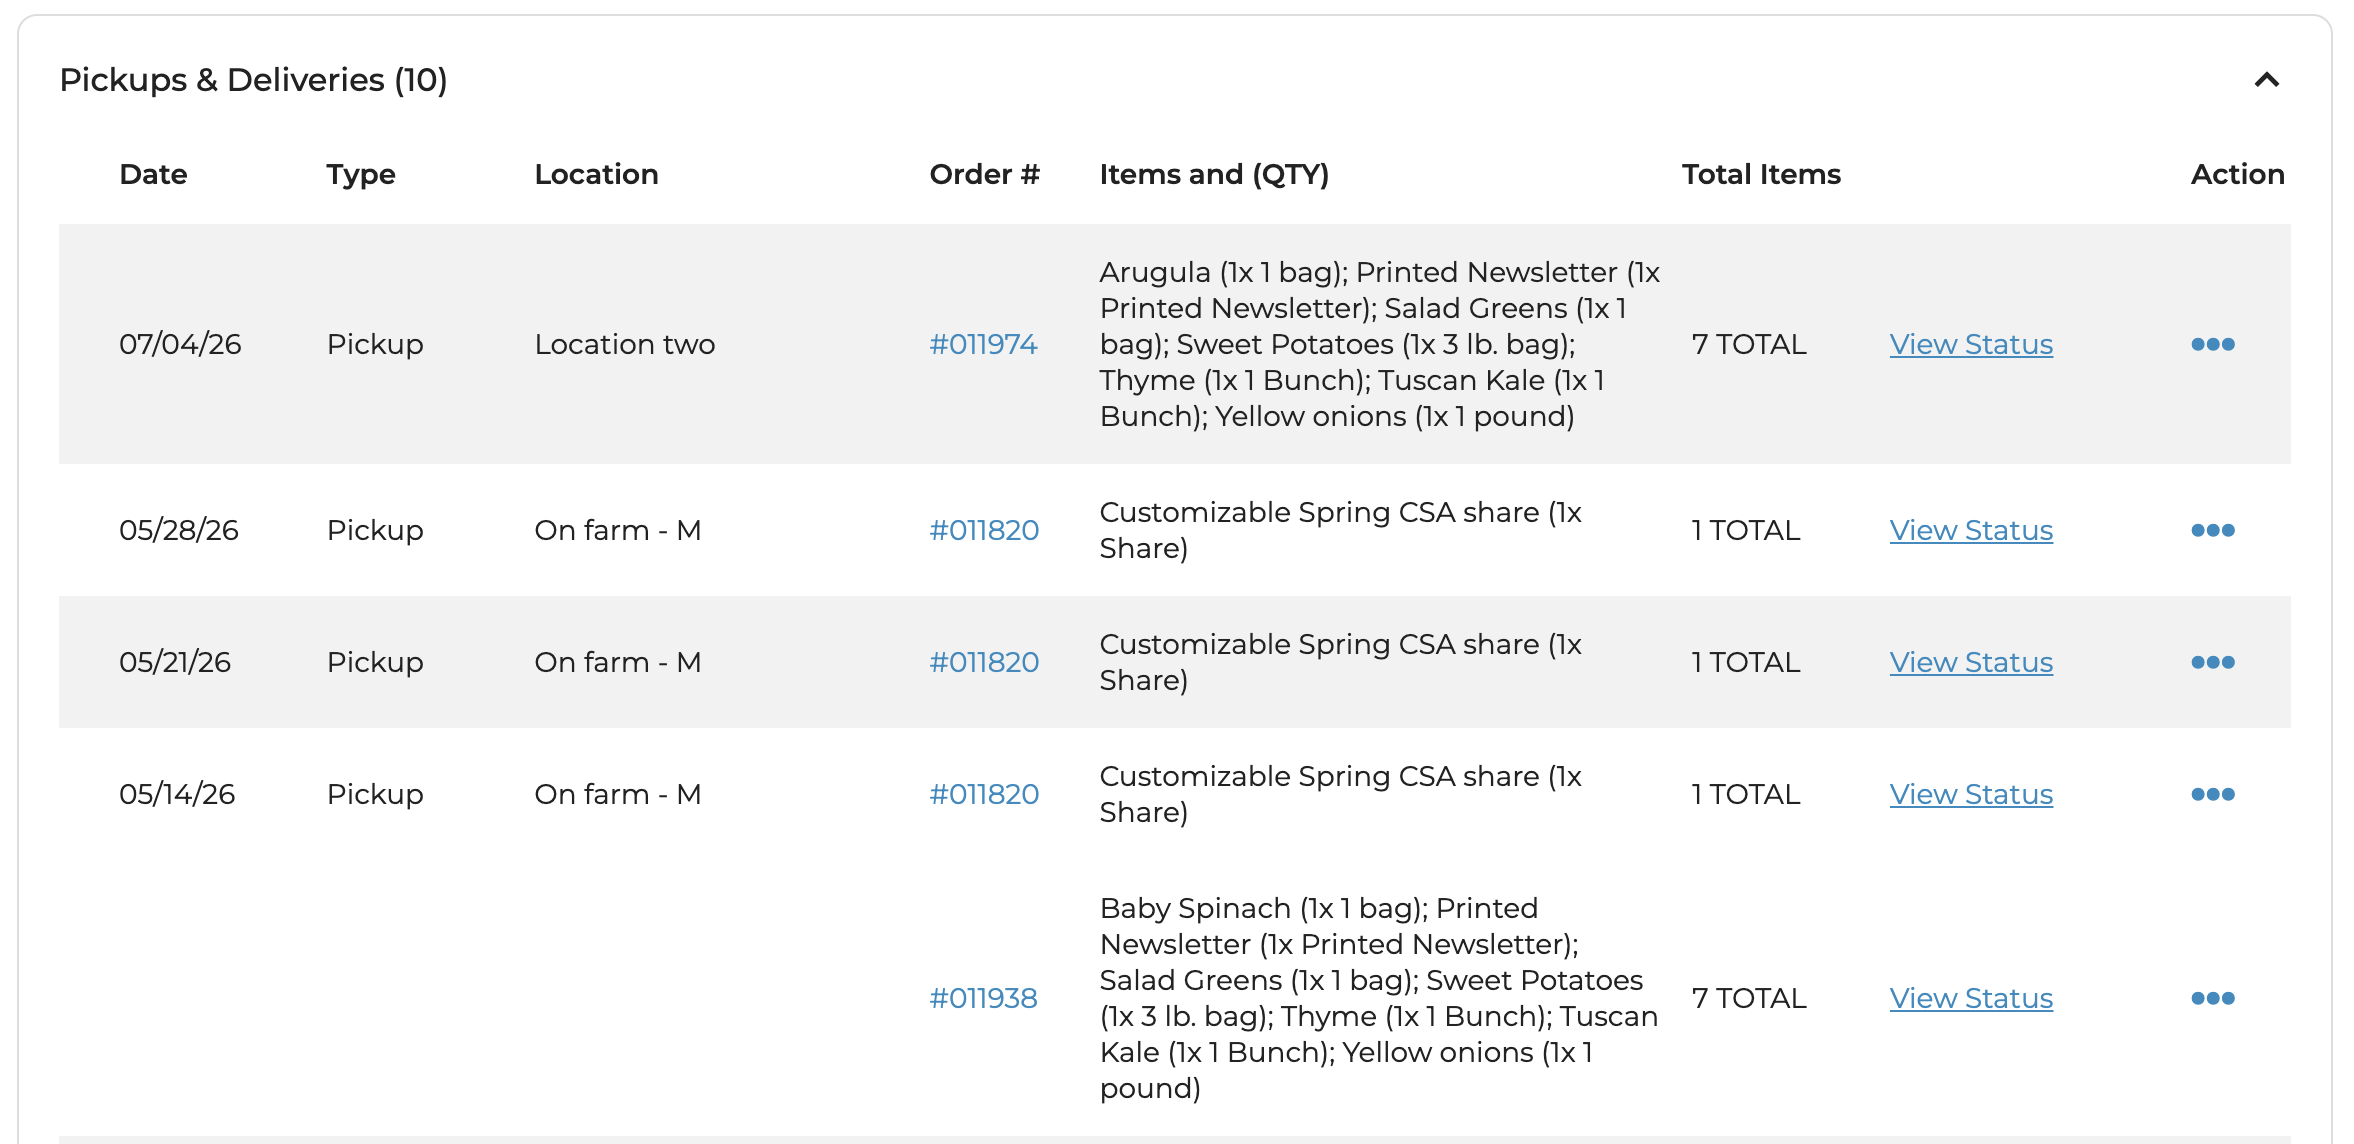The image size is (2354, 1144).
Task: Open actions menu for 07/04/26 pickup
Action: [2212, 344]
